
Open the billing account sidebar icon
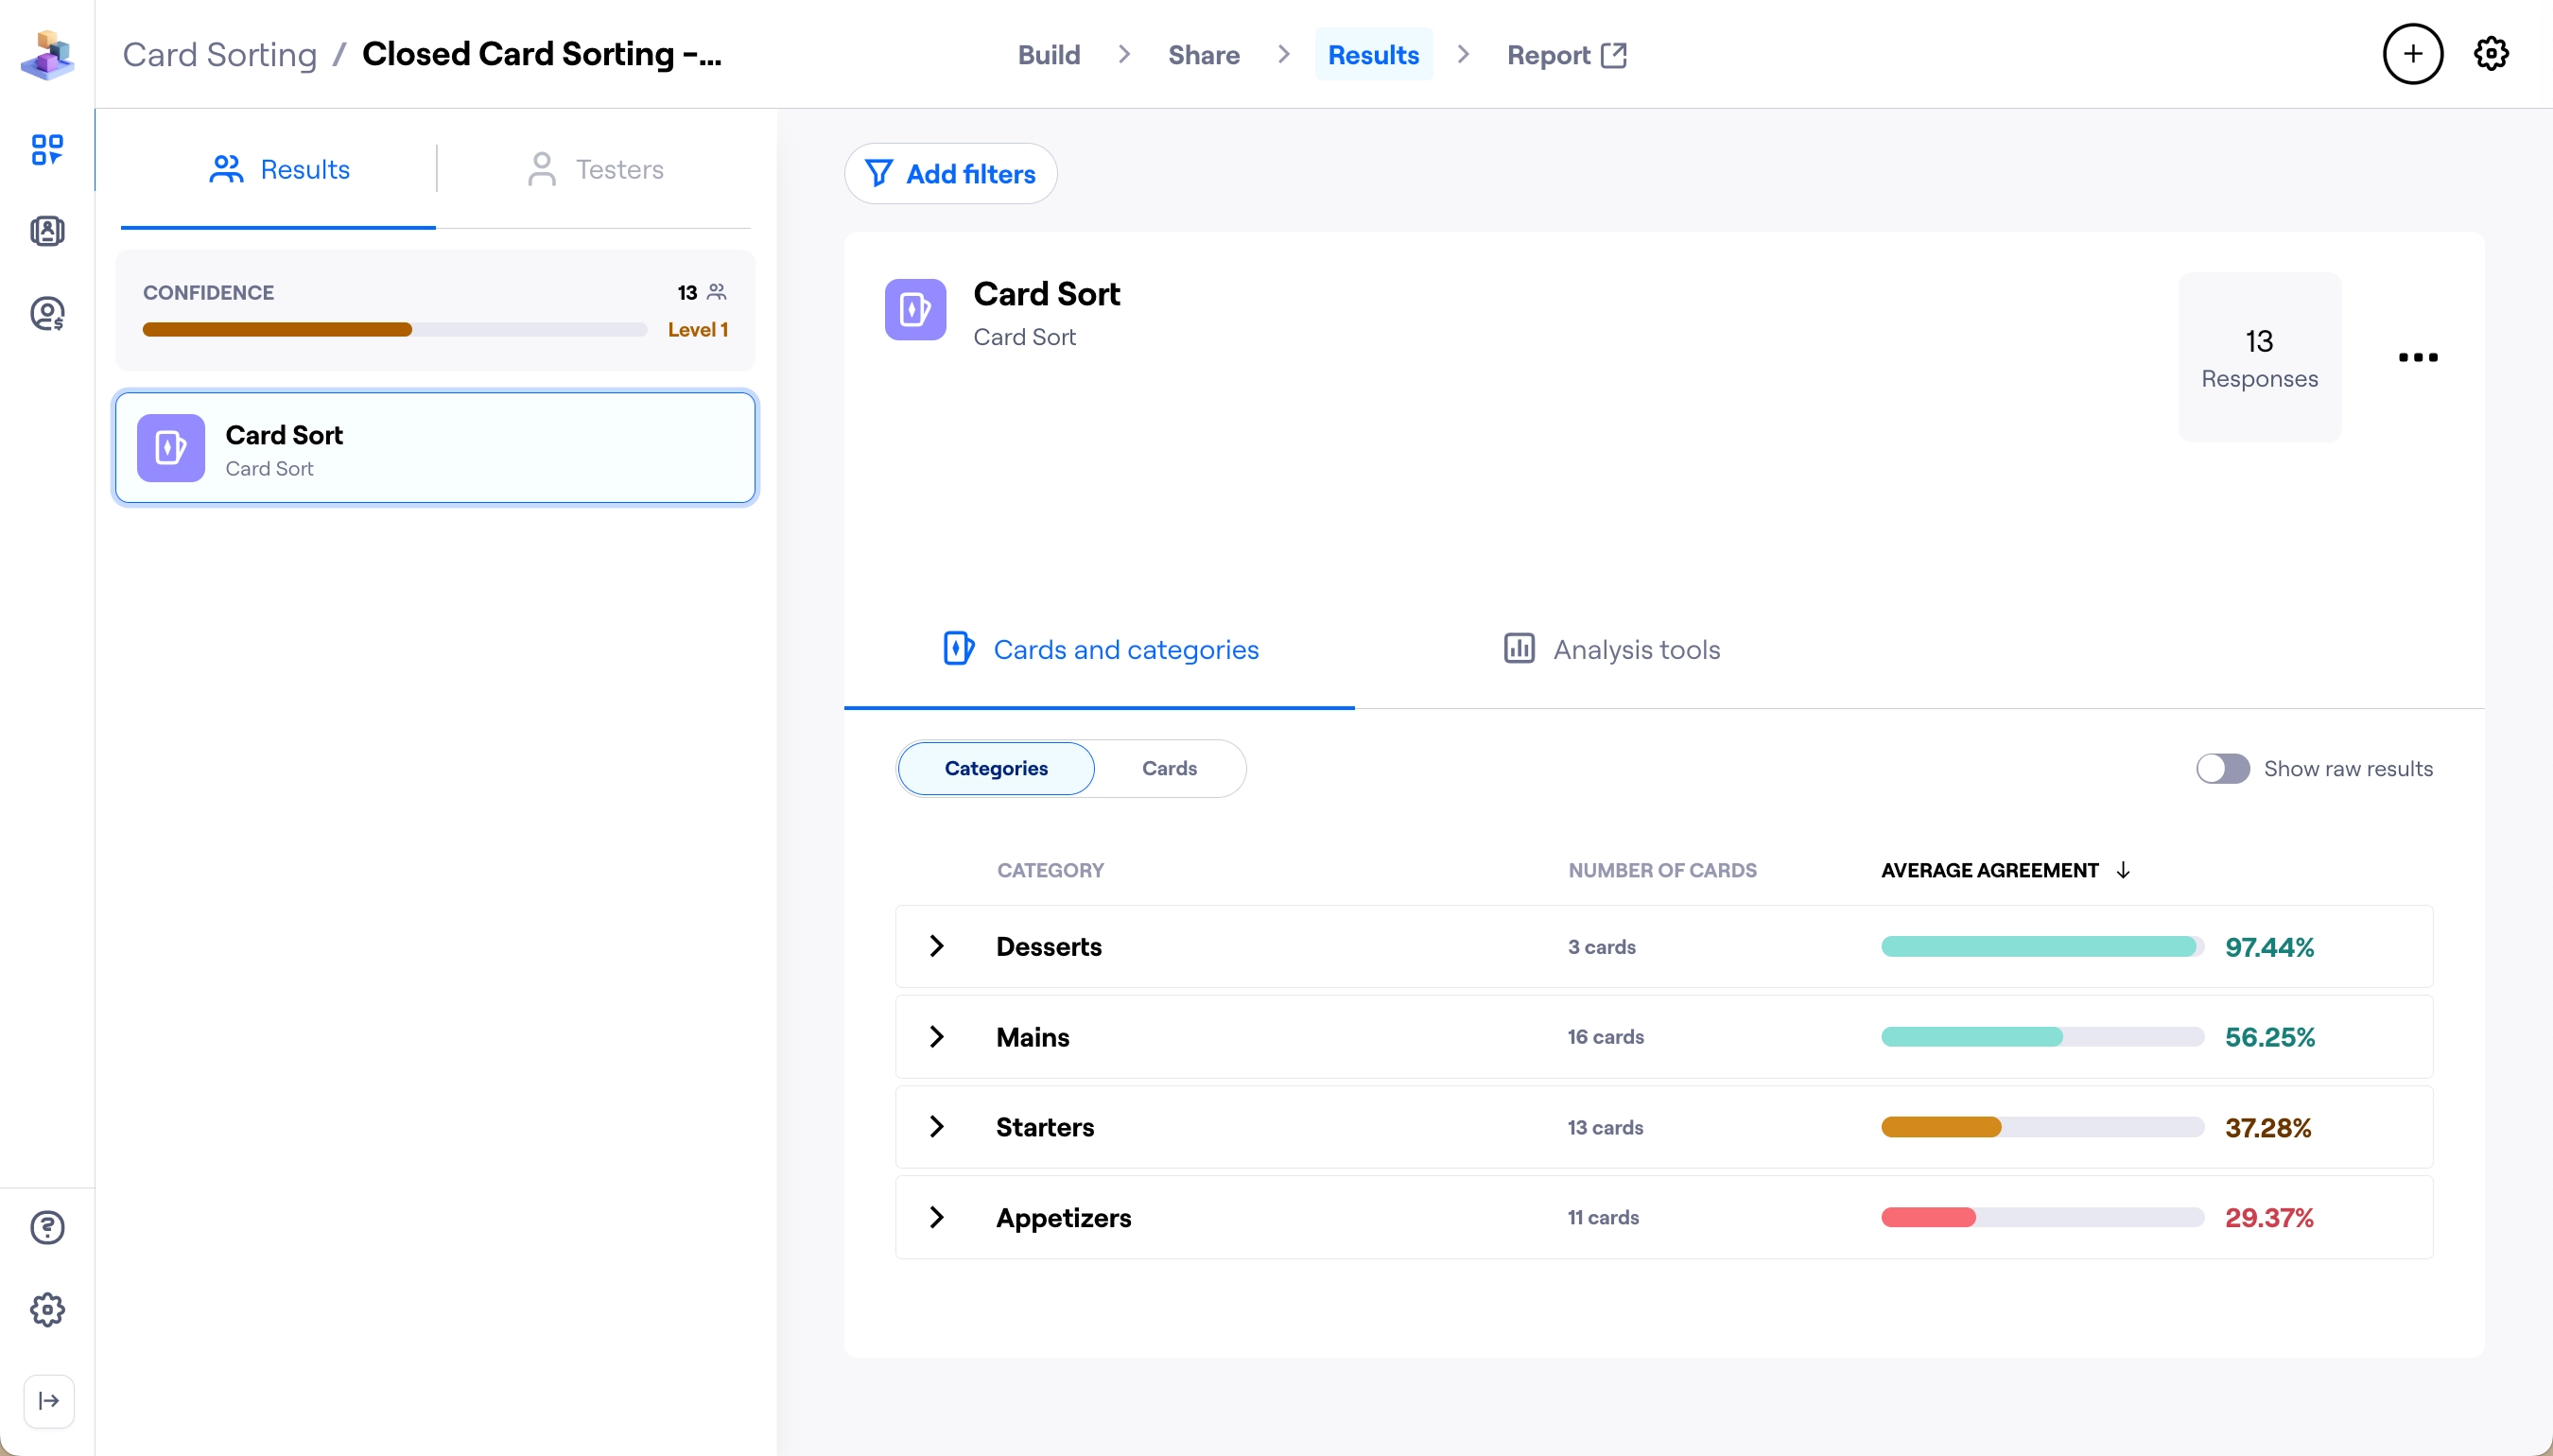(47, 314)
